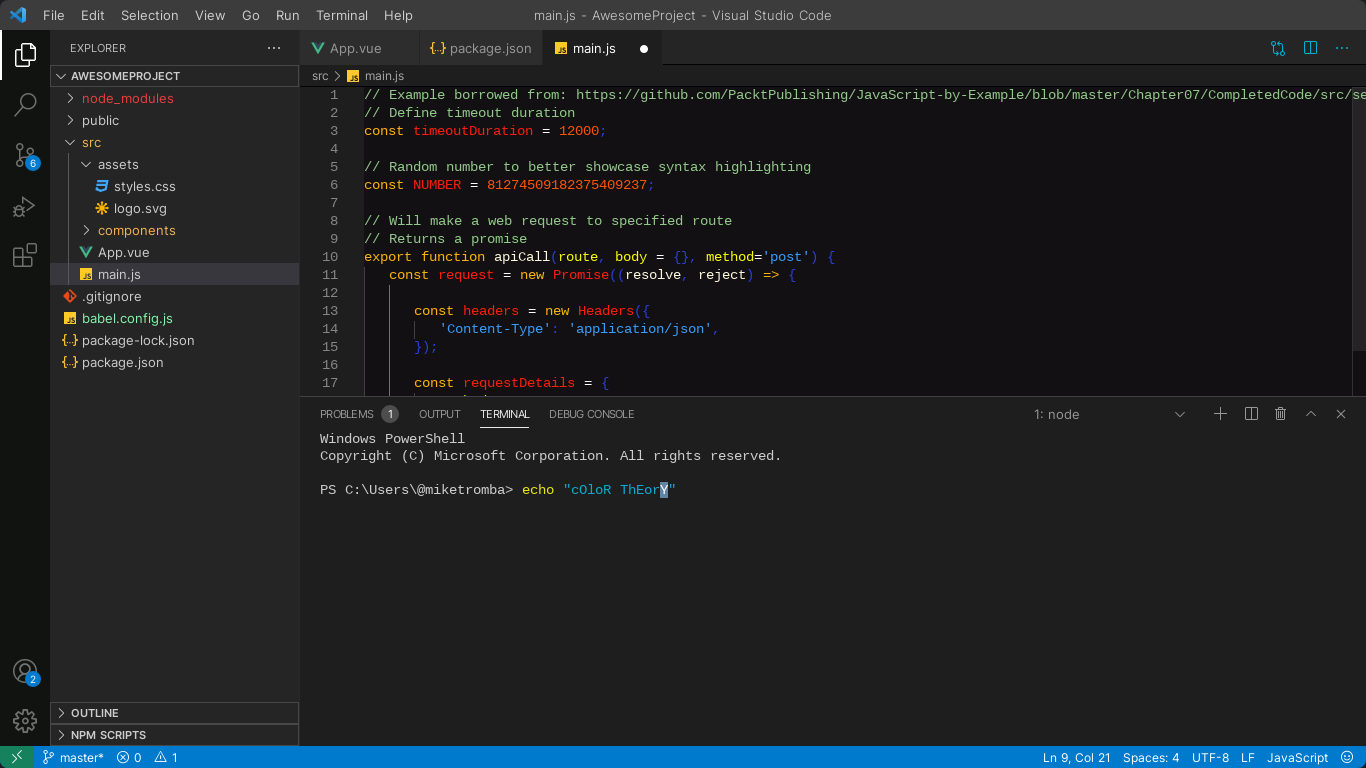Open the Edit menu
Image resolution: width=1366 pixels, height=768 pixels.
click(x=92, y=15)
